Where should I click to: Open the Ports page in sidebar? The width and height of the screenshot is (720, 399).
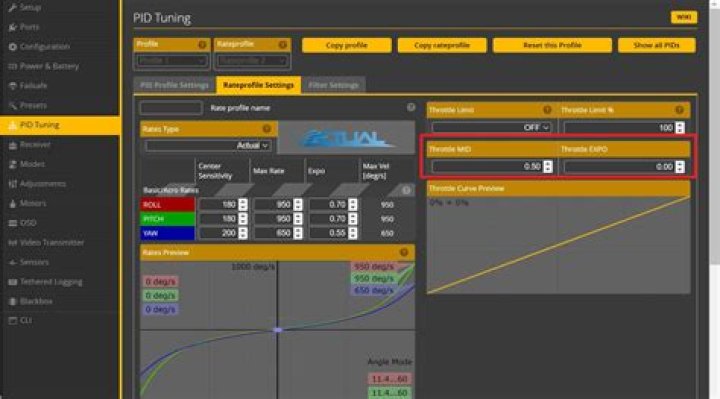tap(29, 27)
